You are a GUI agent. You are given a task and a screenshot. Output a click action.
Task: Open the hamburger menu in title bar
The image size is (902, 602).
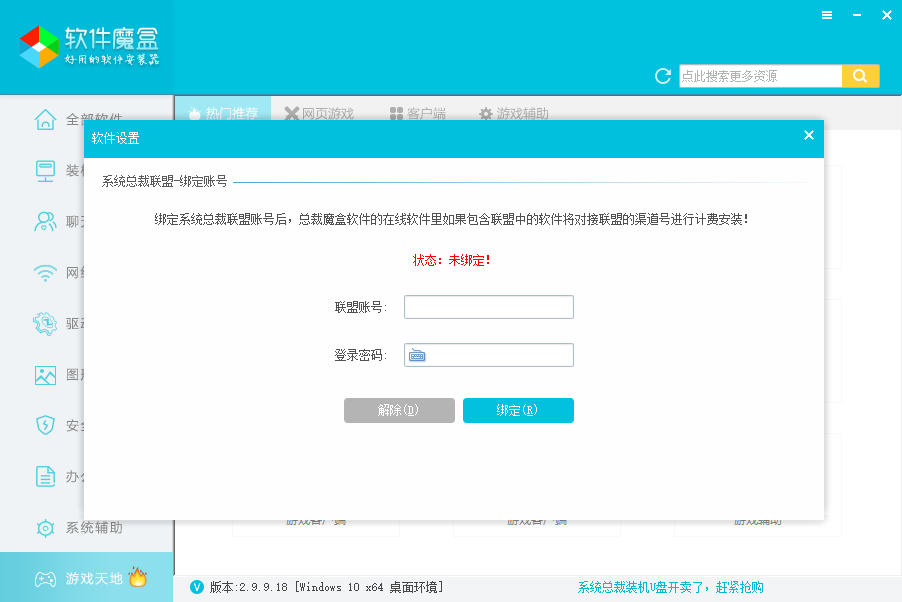click(827, 16)
